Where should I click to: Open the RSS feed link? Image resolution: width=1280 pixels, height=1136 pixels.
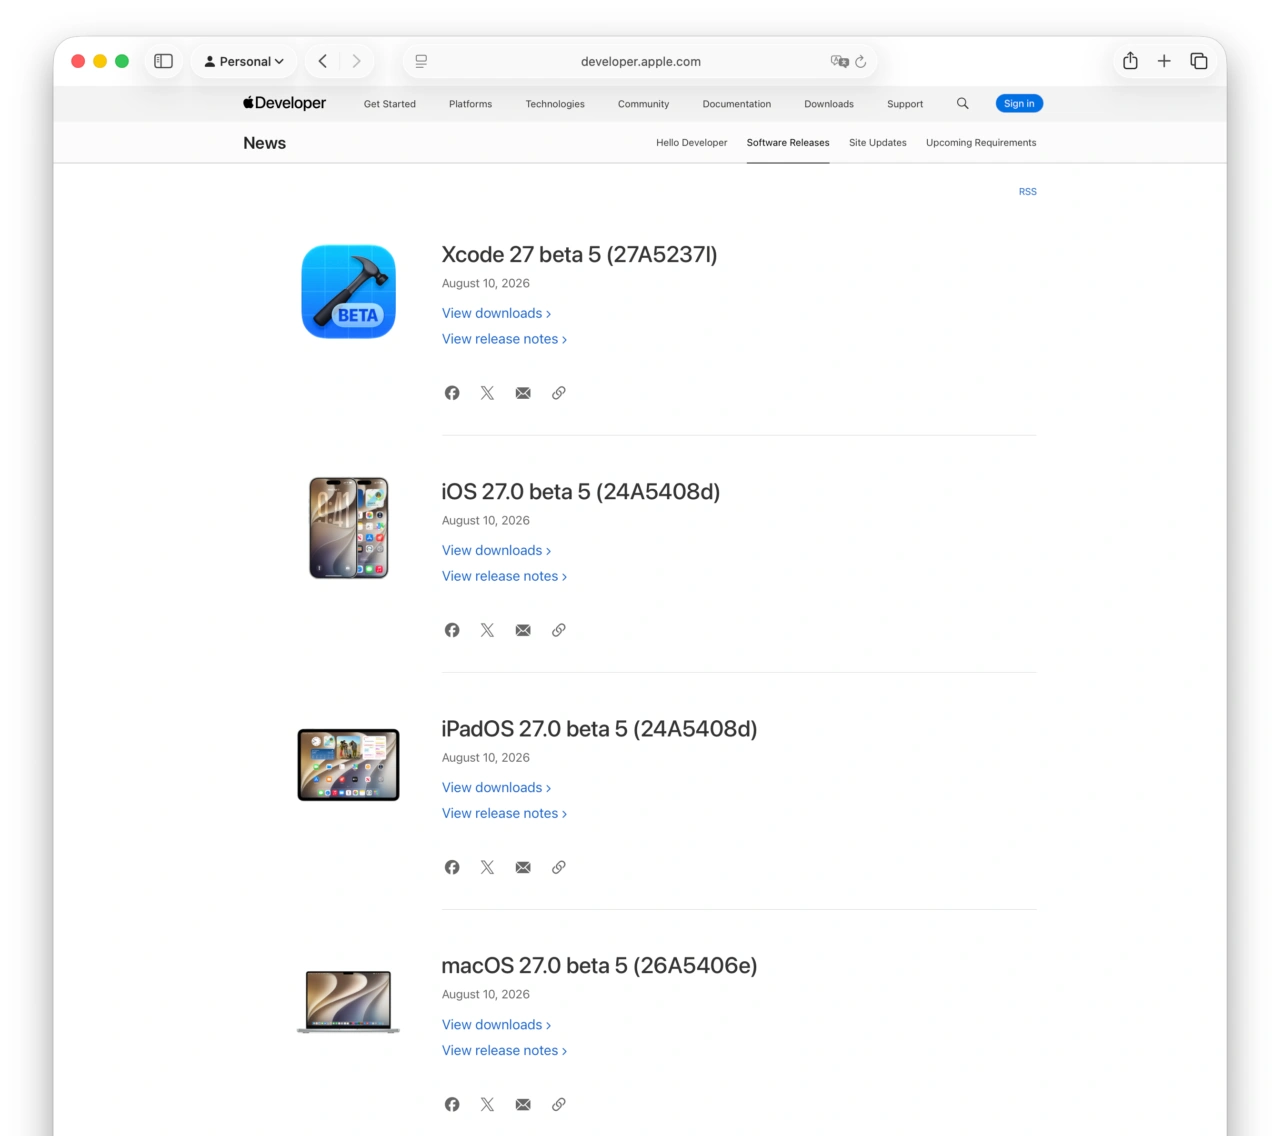point(1028,192)
